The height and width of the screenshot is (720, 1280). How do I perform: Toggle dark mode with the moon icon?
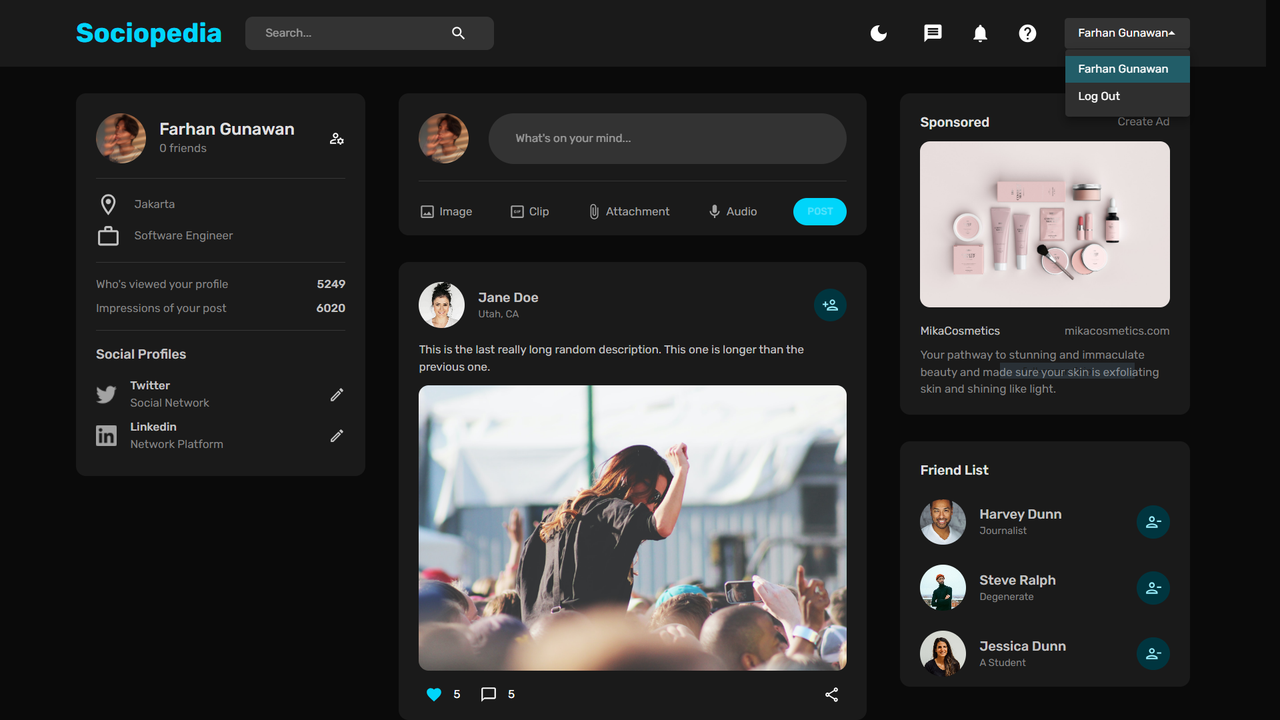point(878,33)
